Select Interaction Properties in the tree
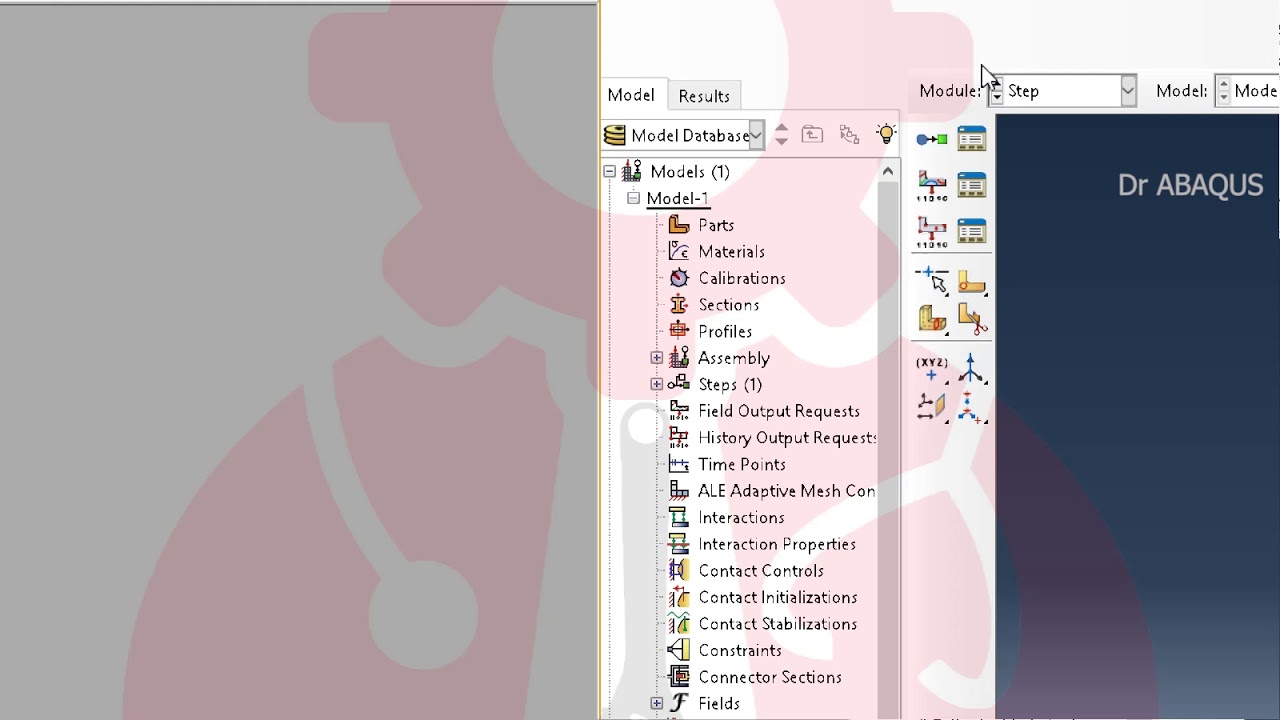This screenshot has width=1280, height=720. [x=777, y=544]
